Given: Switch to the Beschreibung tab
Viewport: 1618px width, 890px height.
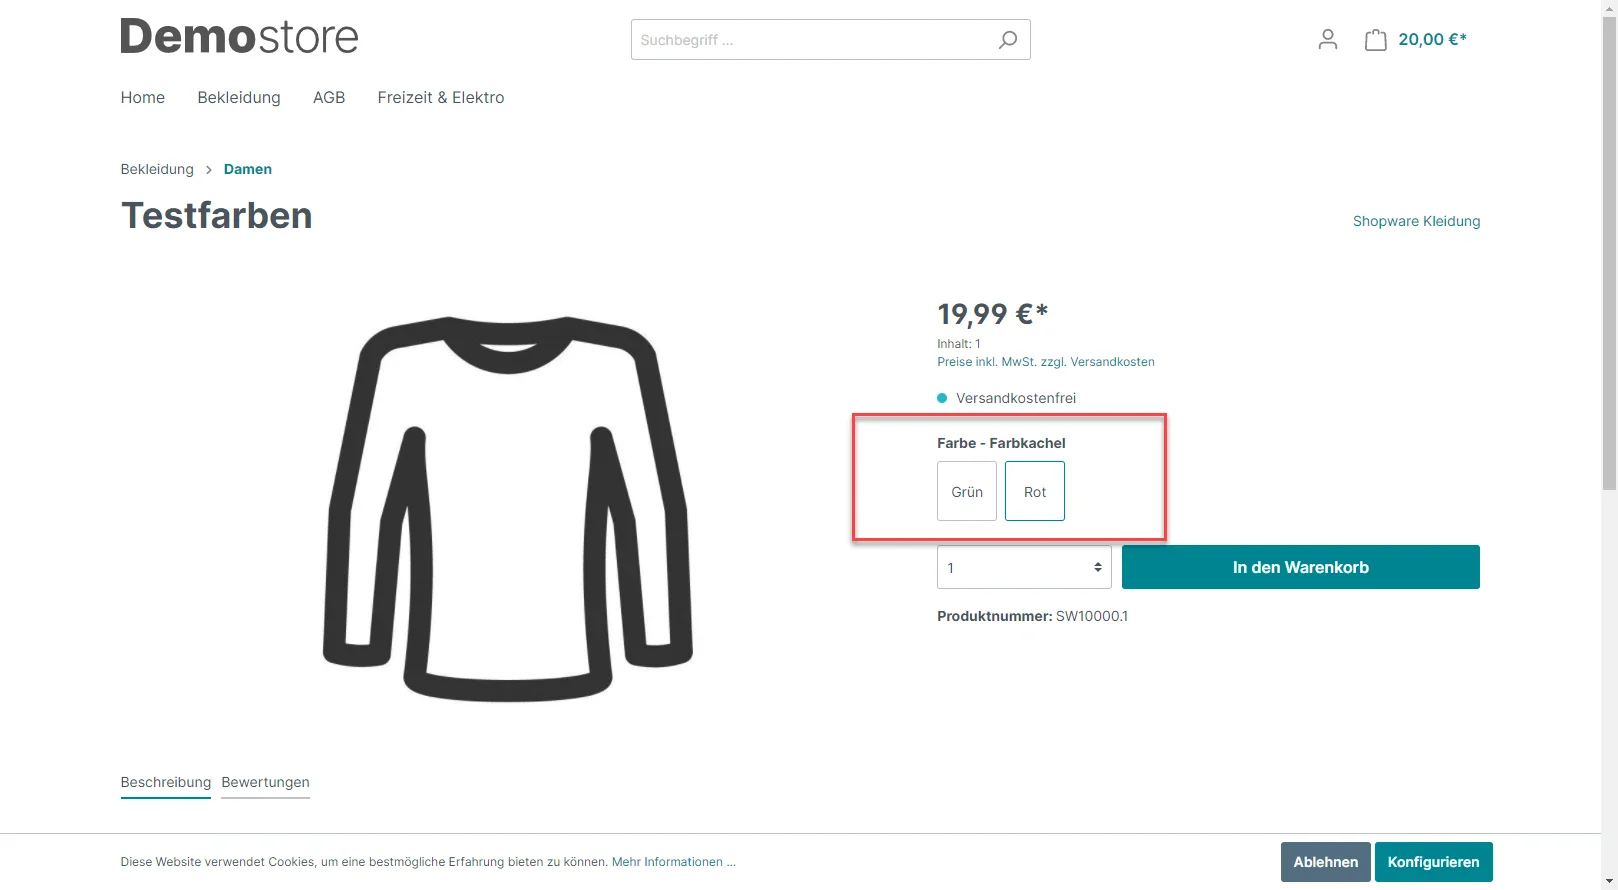Looking at the screenshot, I should click(166, 783).
